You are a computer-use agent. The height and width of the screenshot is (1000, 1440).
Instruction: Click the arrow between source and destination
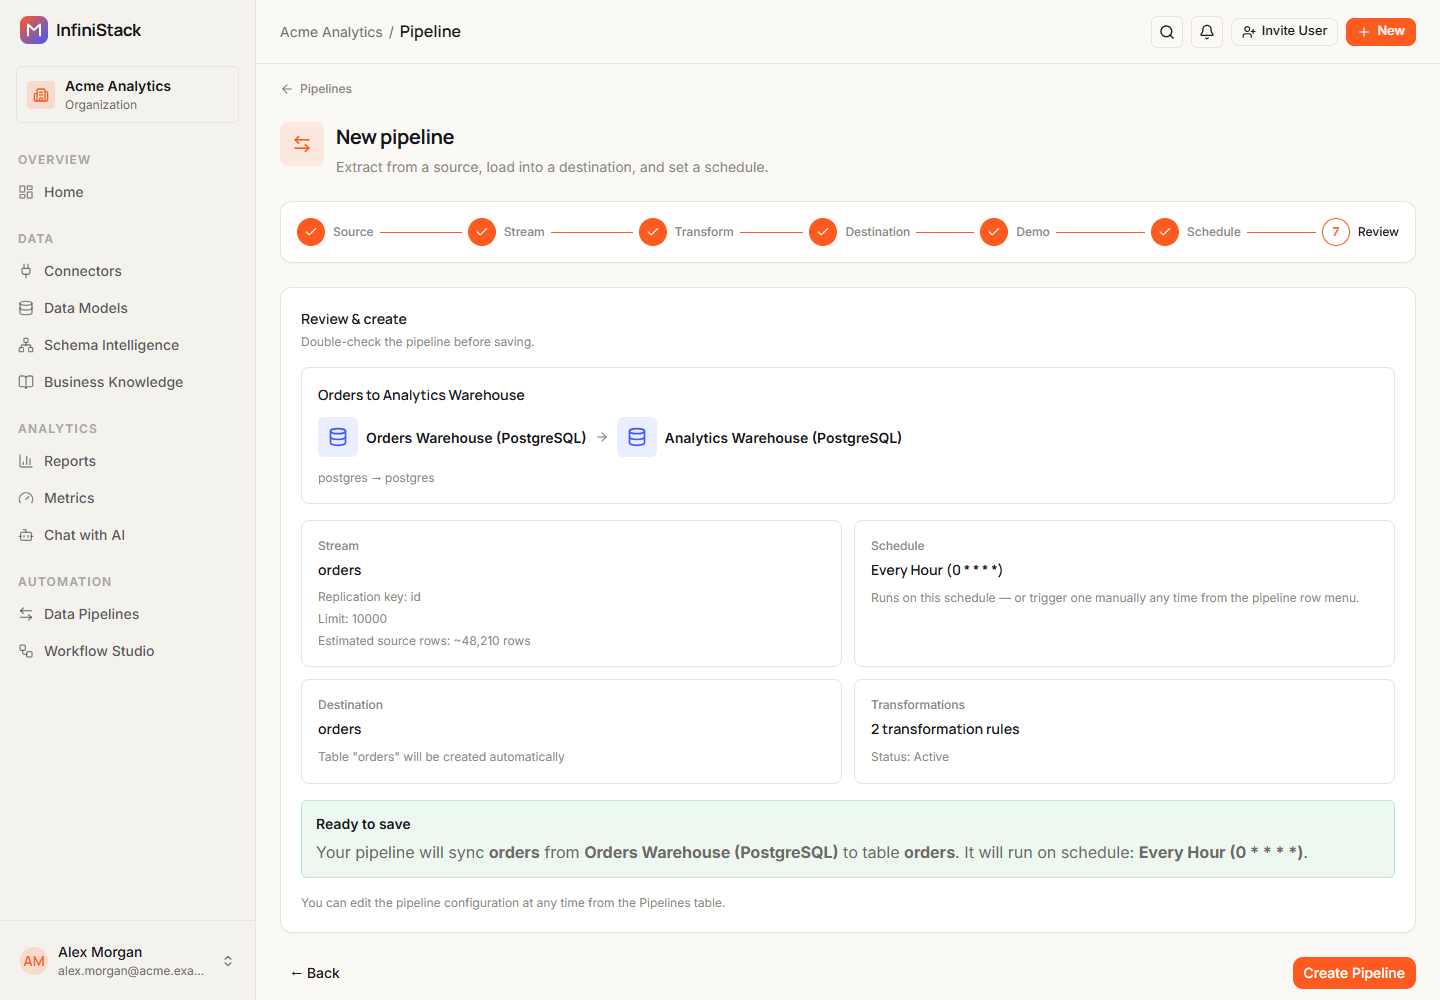tap(602, 437)
